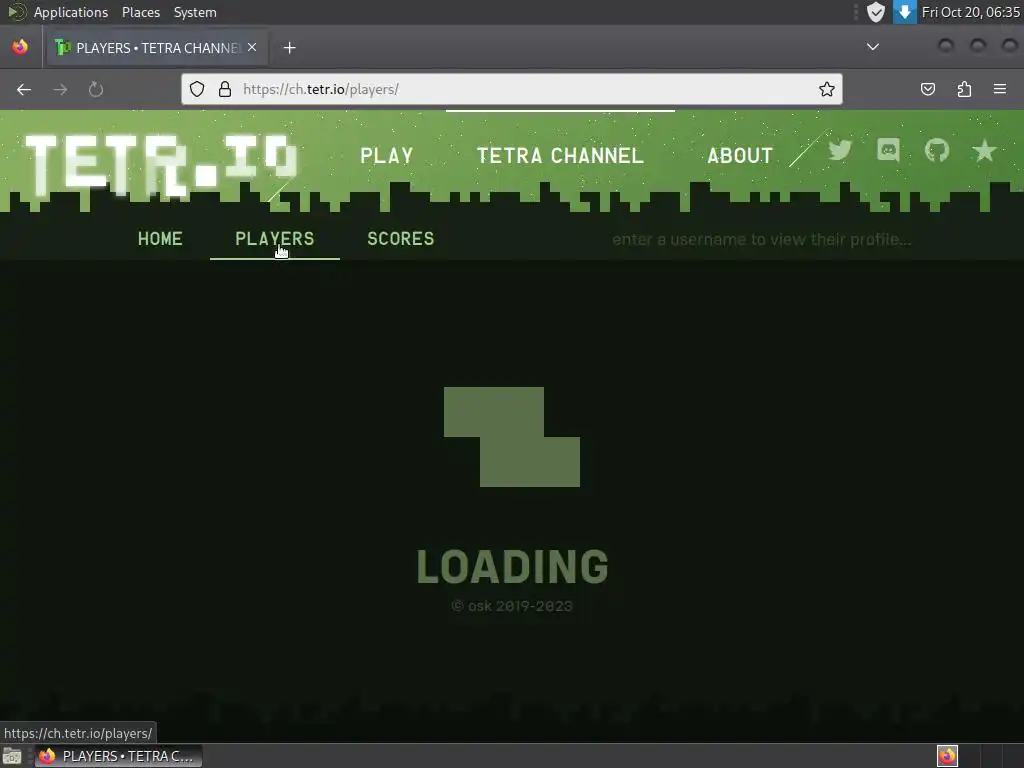Close the PLAYERS TETRA CHANNEL tab
Viewport: 1024px width, 768px height.
point(252,47)
